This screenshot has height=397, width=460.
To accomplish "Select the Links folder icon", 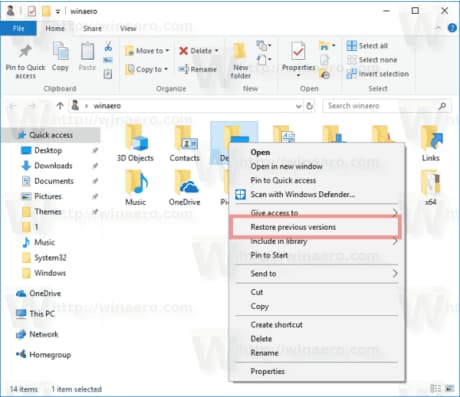I will click(431, 138).
